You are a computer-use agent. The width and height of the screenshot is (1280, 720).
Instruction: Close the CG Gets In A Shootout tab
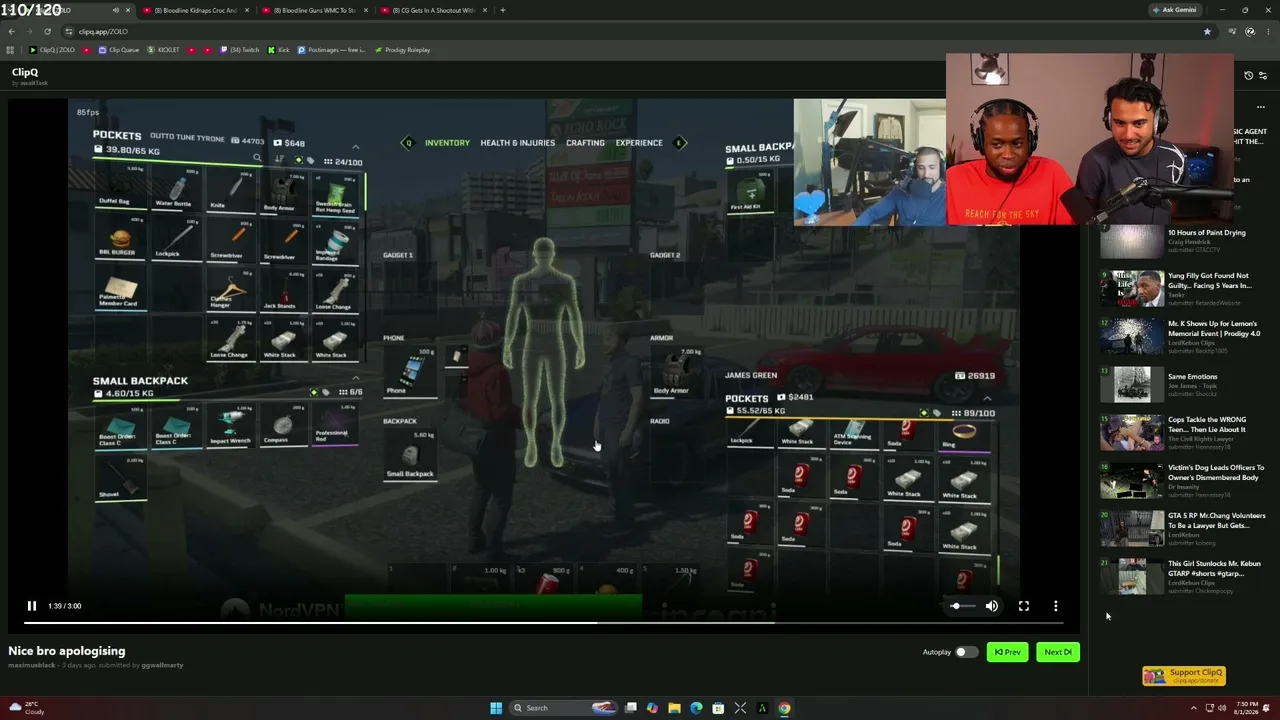[485, 10]
